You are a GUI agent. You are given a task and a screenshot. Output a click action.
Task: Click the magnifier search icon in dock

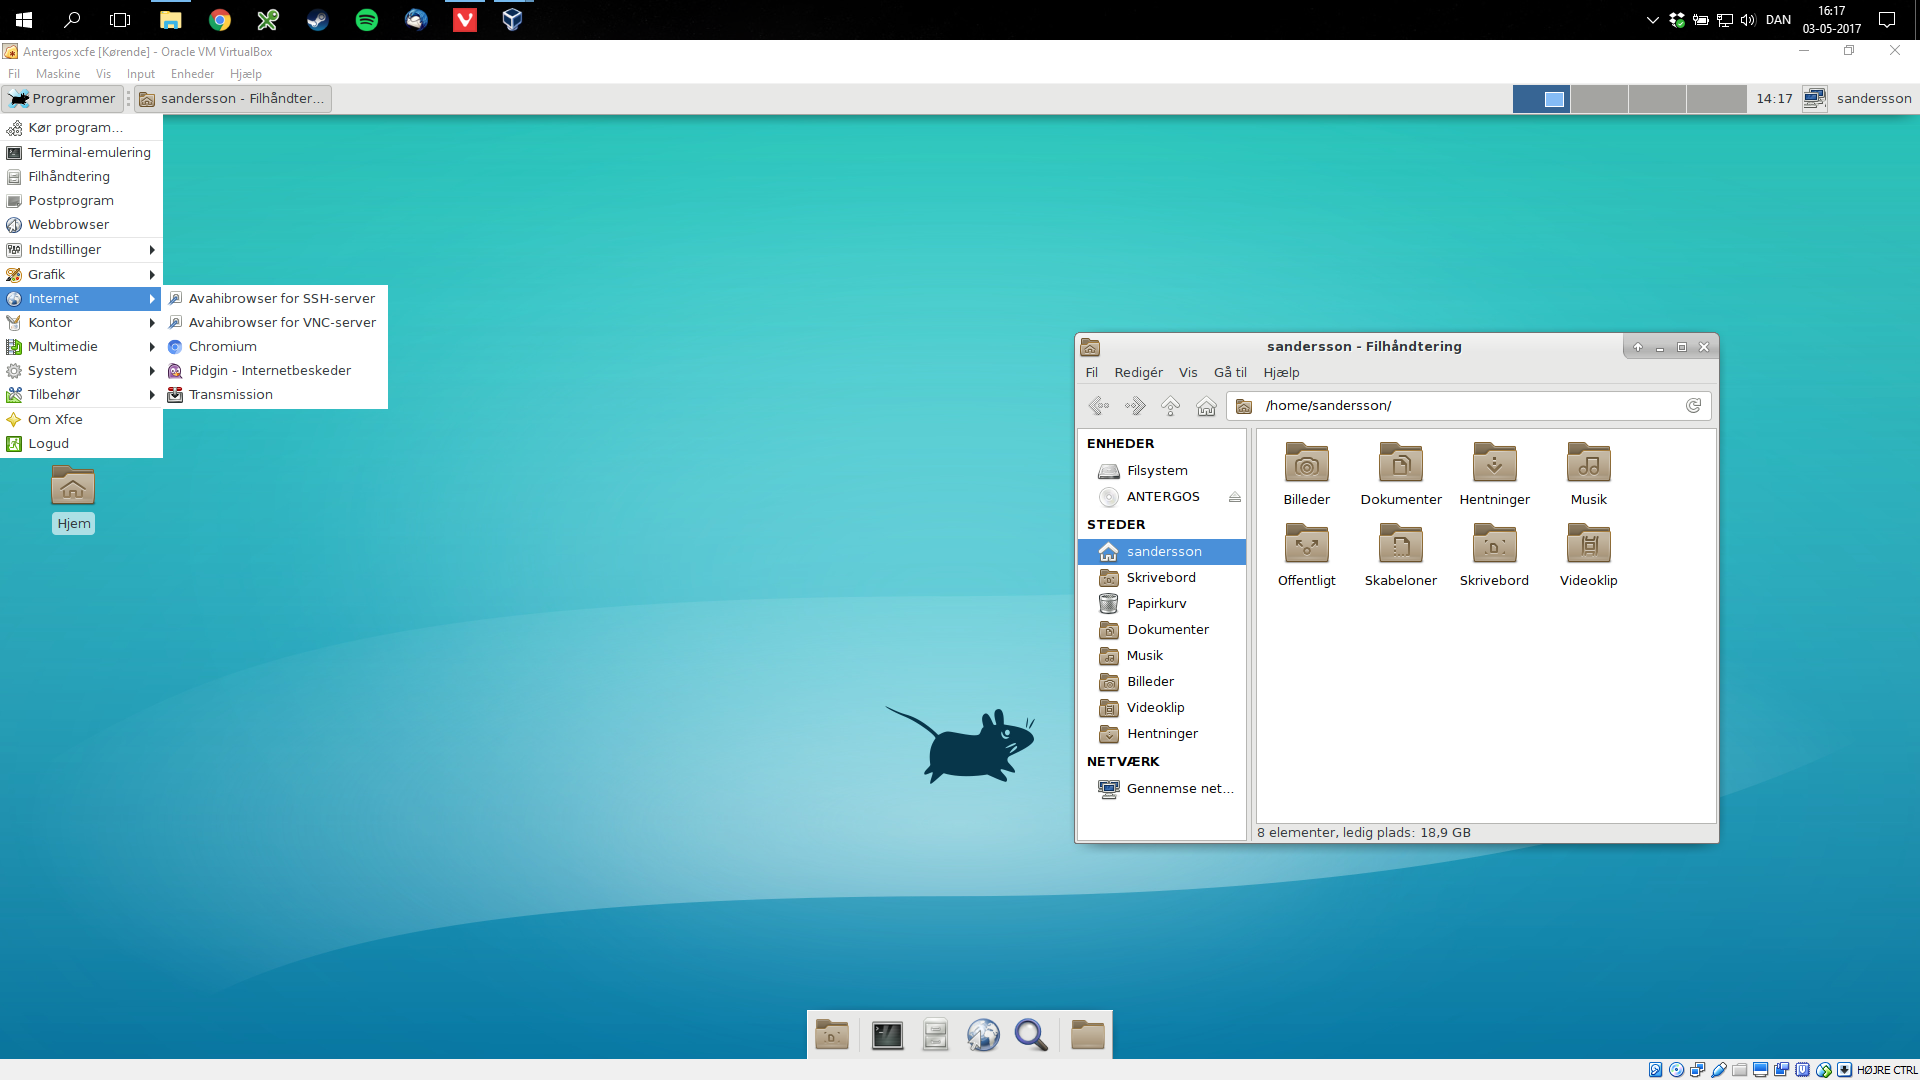[1031, 1035]
